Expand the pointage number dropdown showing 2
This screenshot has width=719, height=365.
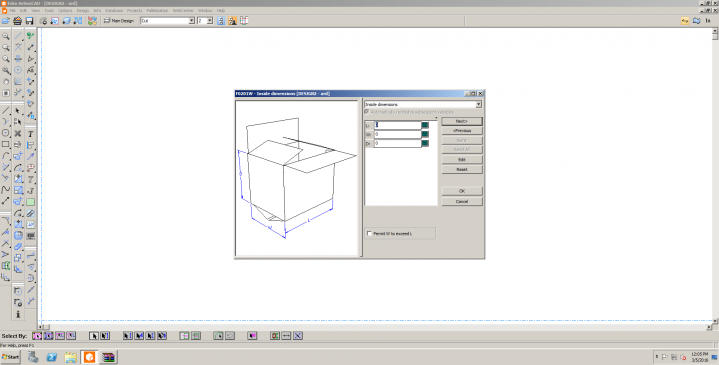click(205, 21)
